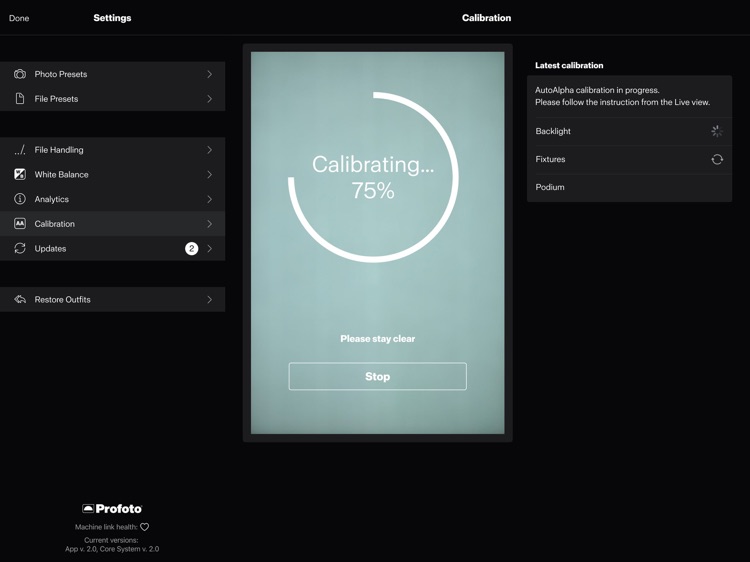Select White Balance menu entry
This screenshot has width=750, height=562.
[112, 174]
